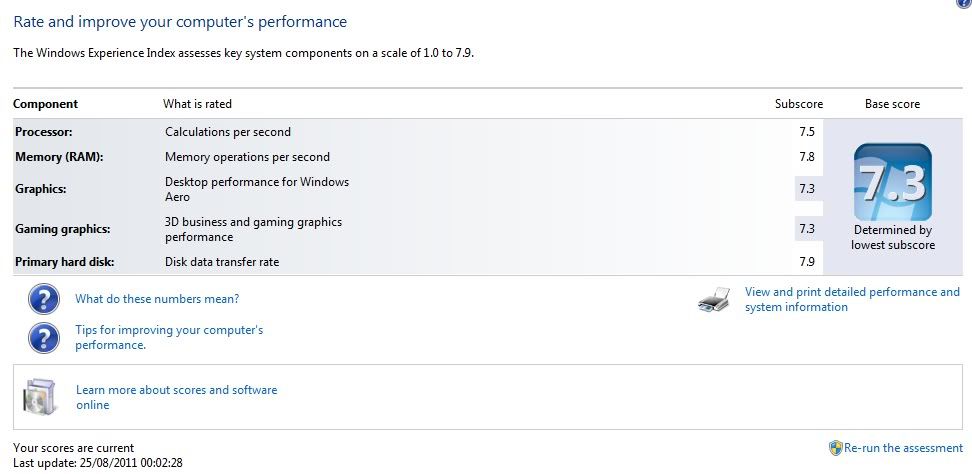Select the Processor row
Screen dimensions: 972x474
418,132
